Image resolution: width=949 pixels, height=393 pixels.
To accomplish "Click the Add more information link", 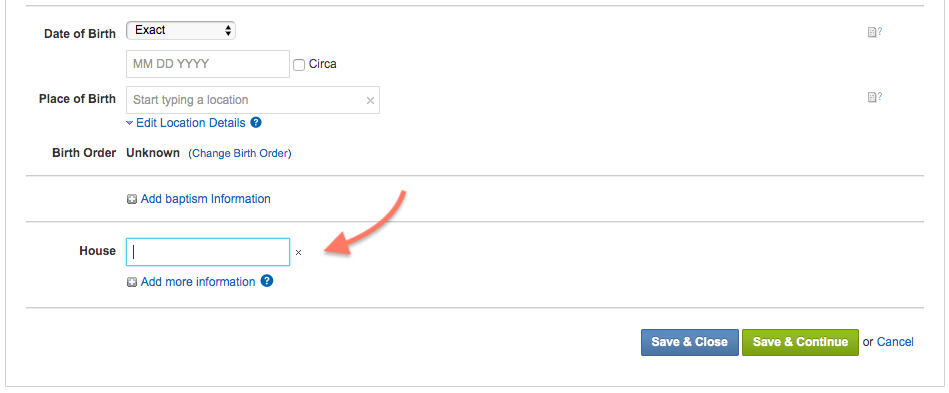I will pos(198,282).
